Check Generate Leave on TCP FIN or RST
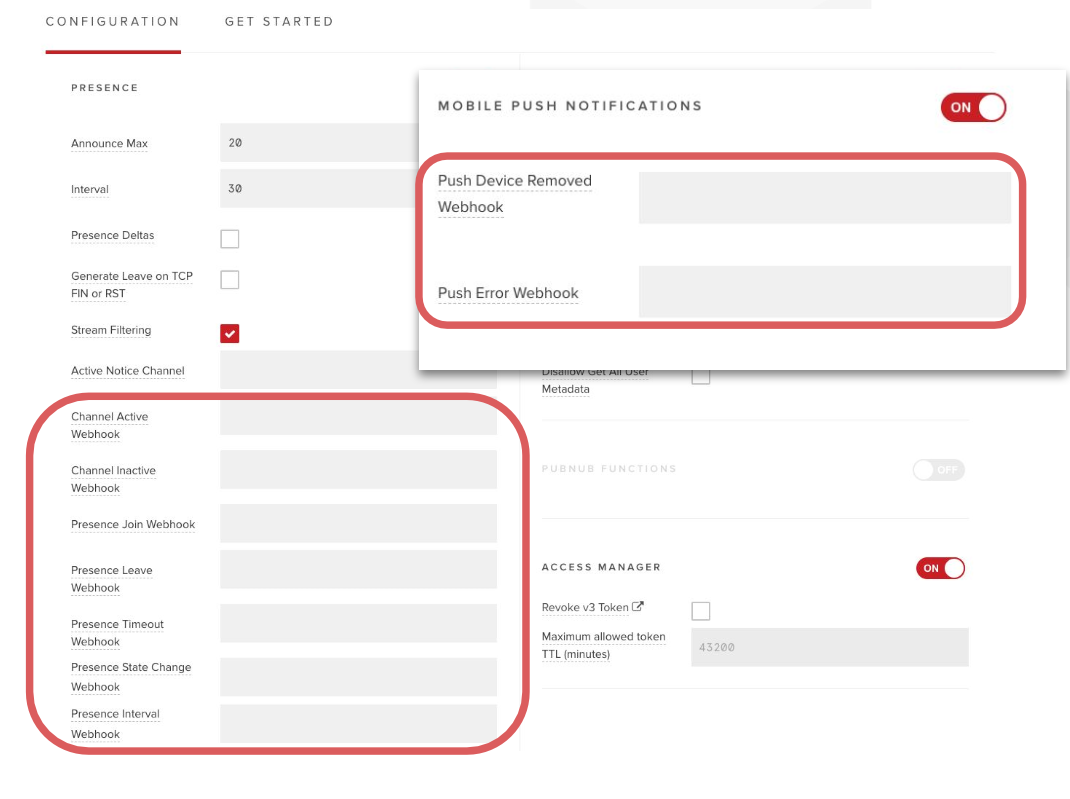 (229, 280)
